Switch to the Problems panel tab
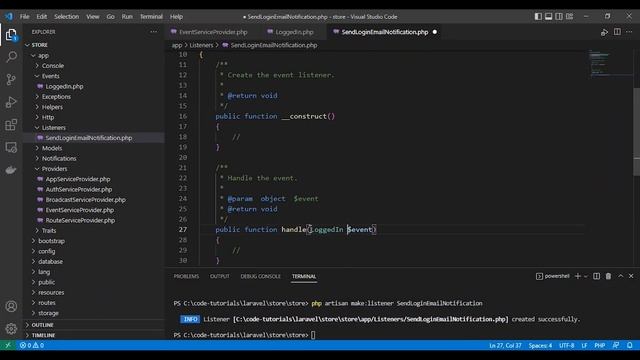Screen dimensions: 640x360 point(186,276)
